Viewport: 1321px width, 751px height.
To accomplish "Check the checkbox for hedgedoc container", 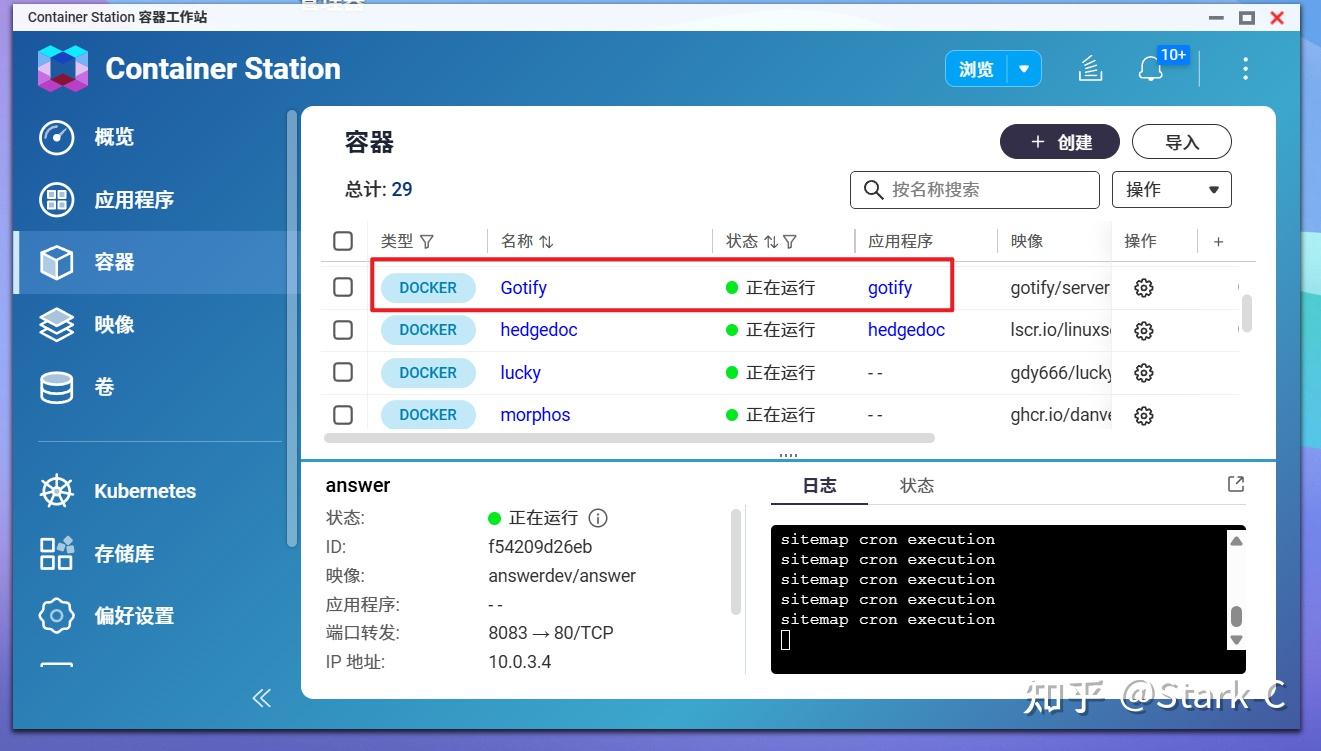I will [343, 330].
